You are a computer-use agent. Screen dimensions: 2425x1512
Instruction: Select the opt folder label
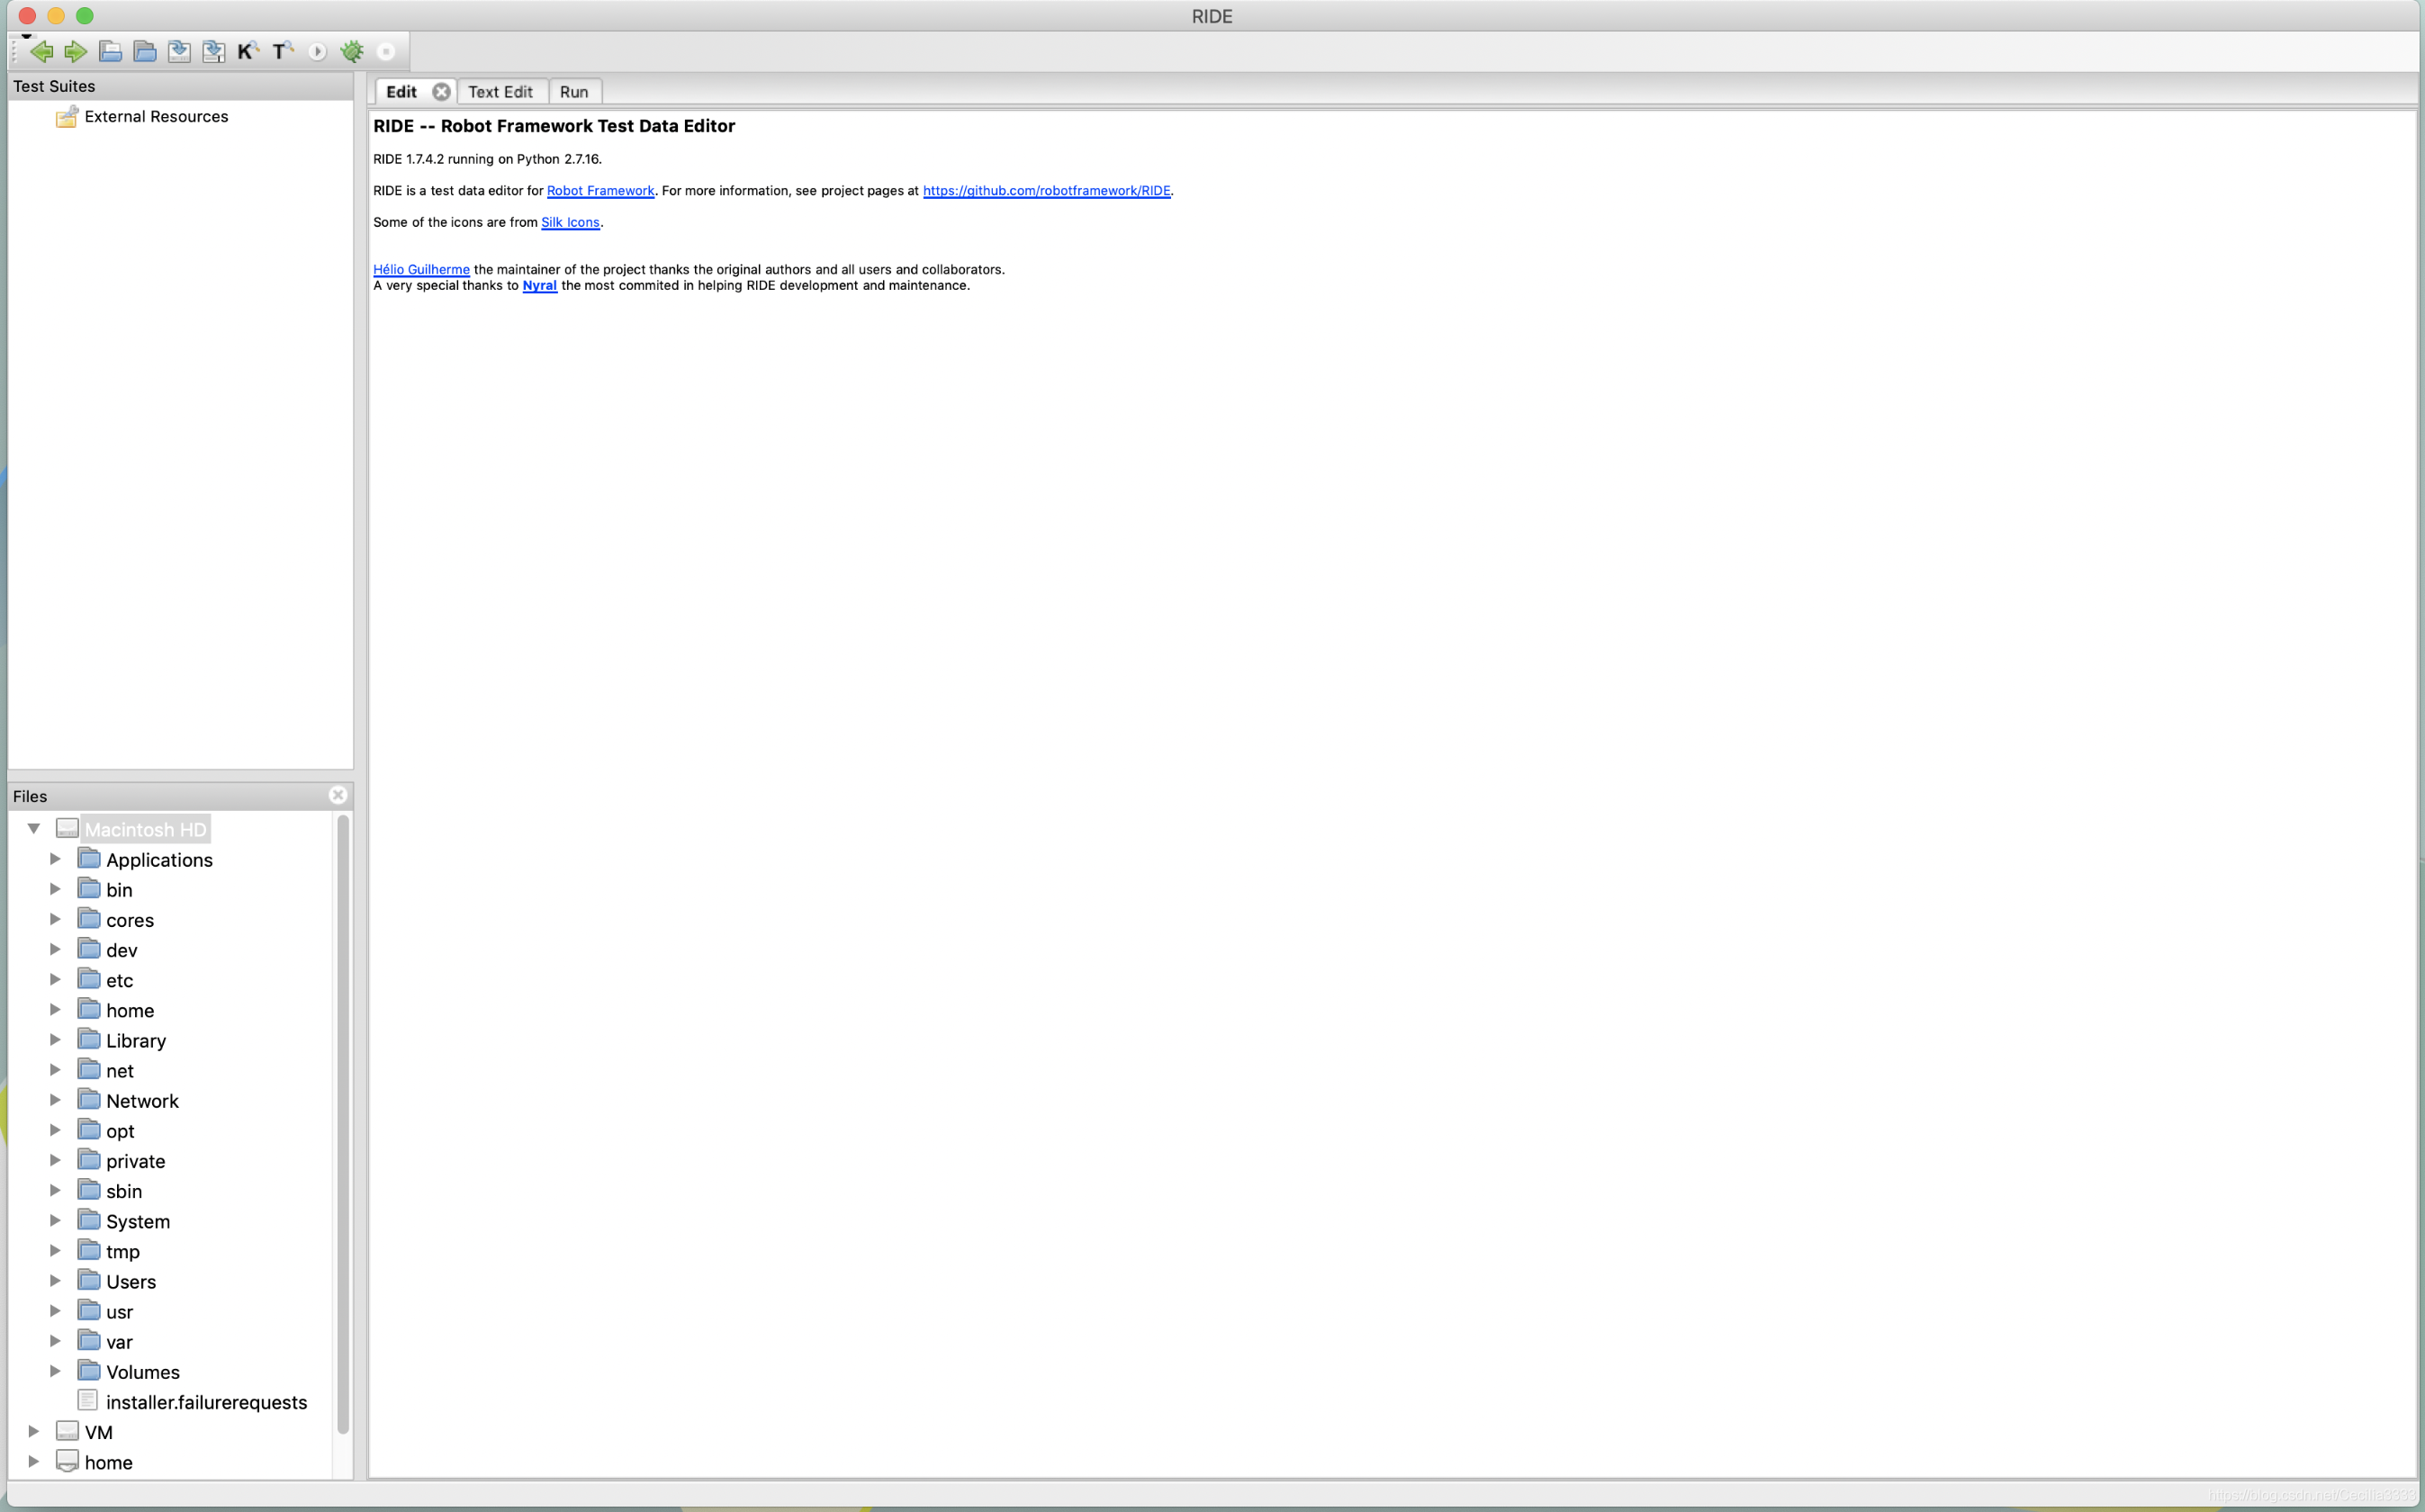(x=120, y=1131)
